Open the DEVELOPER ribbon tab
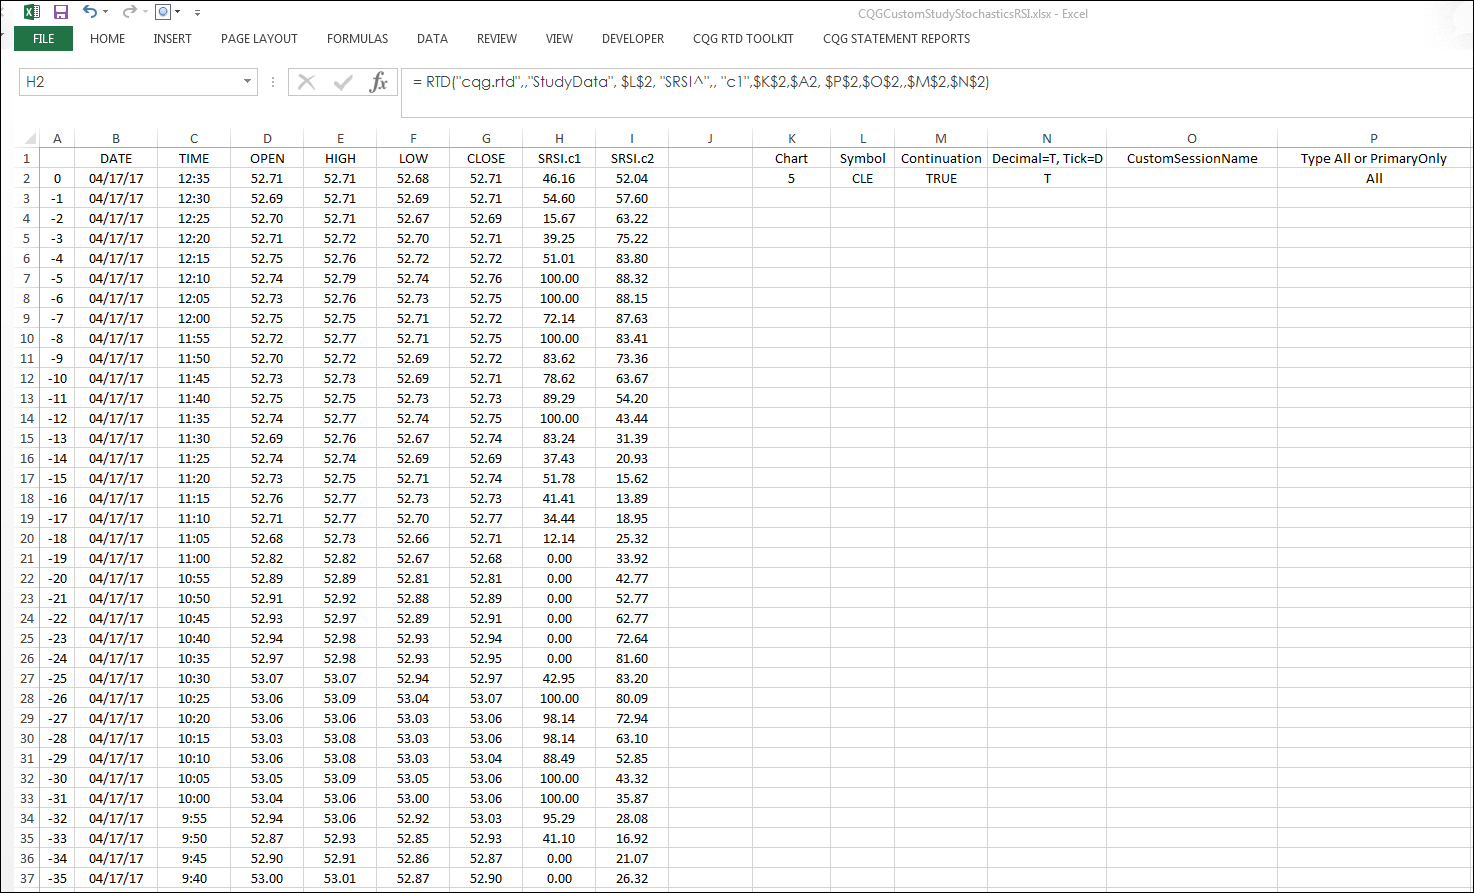The height and width of the screenshot is (893, 1474). (x=632, y=39)
